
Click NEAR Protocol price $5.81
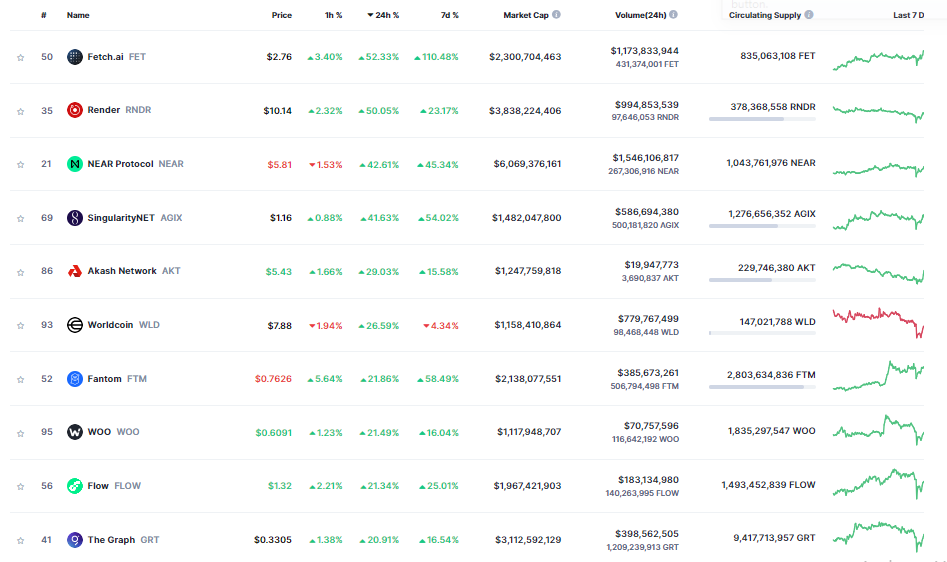[280, 164]
